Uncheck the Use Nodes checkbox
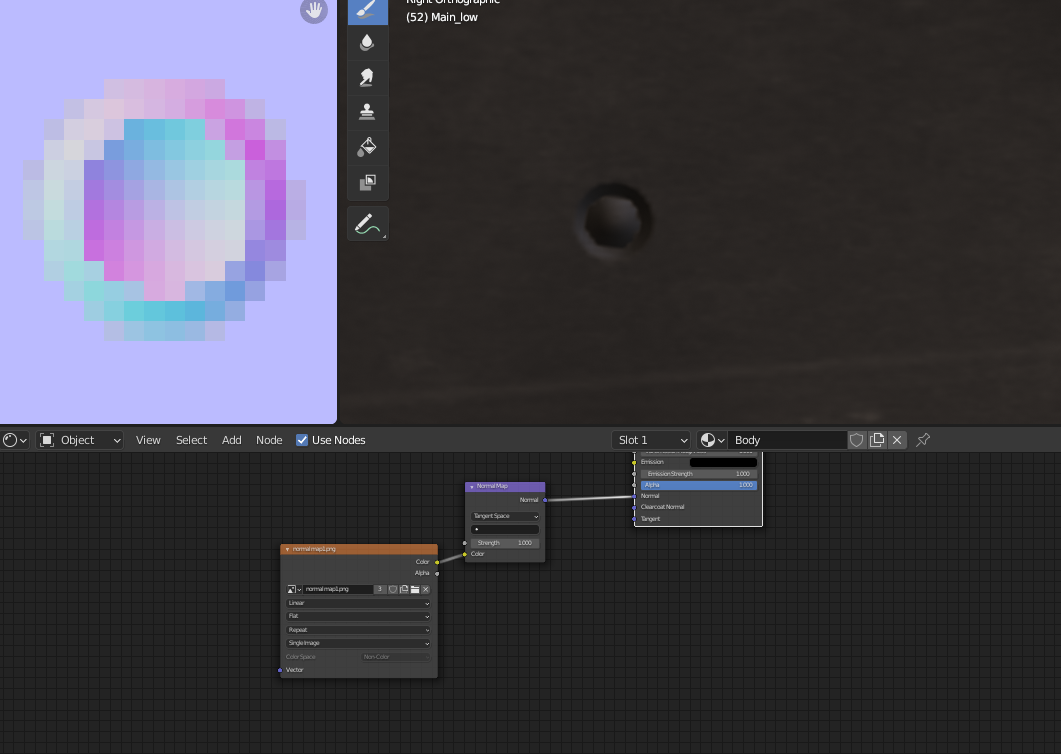Viewport: 1061px width, 754px height. click(x=301, y=439)
